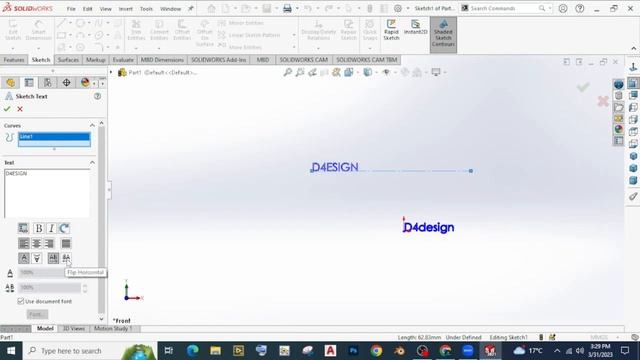Rotate the sketch text with Rotate button

[x=64, y=228]
